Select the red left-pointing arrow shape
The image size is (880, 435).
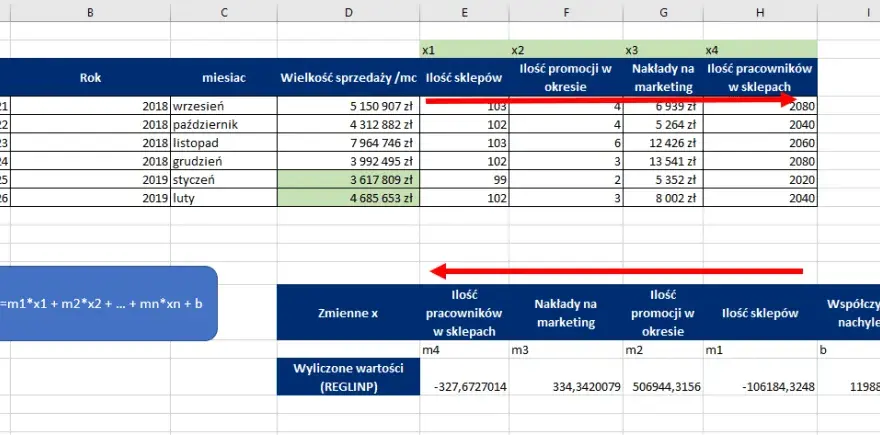tap(616, 271)
